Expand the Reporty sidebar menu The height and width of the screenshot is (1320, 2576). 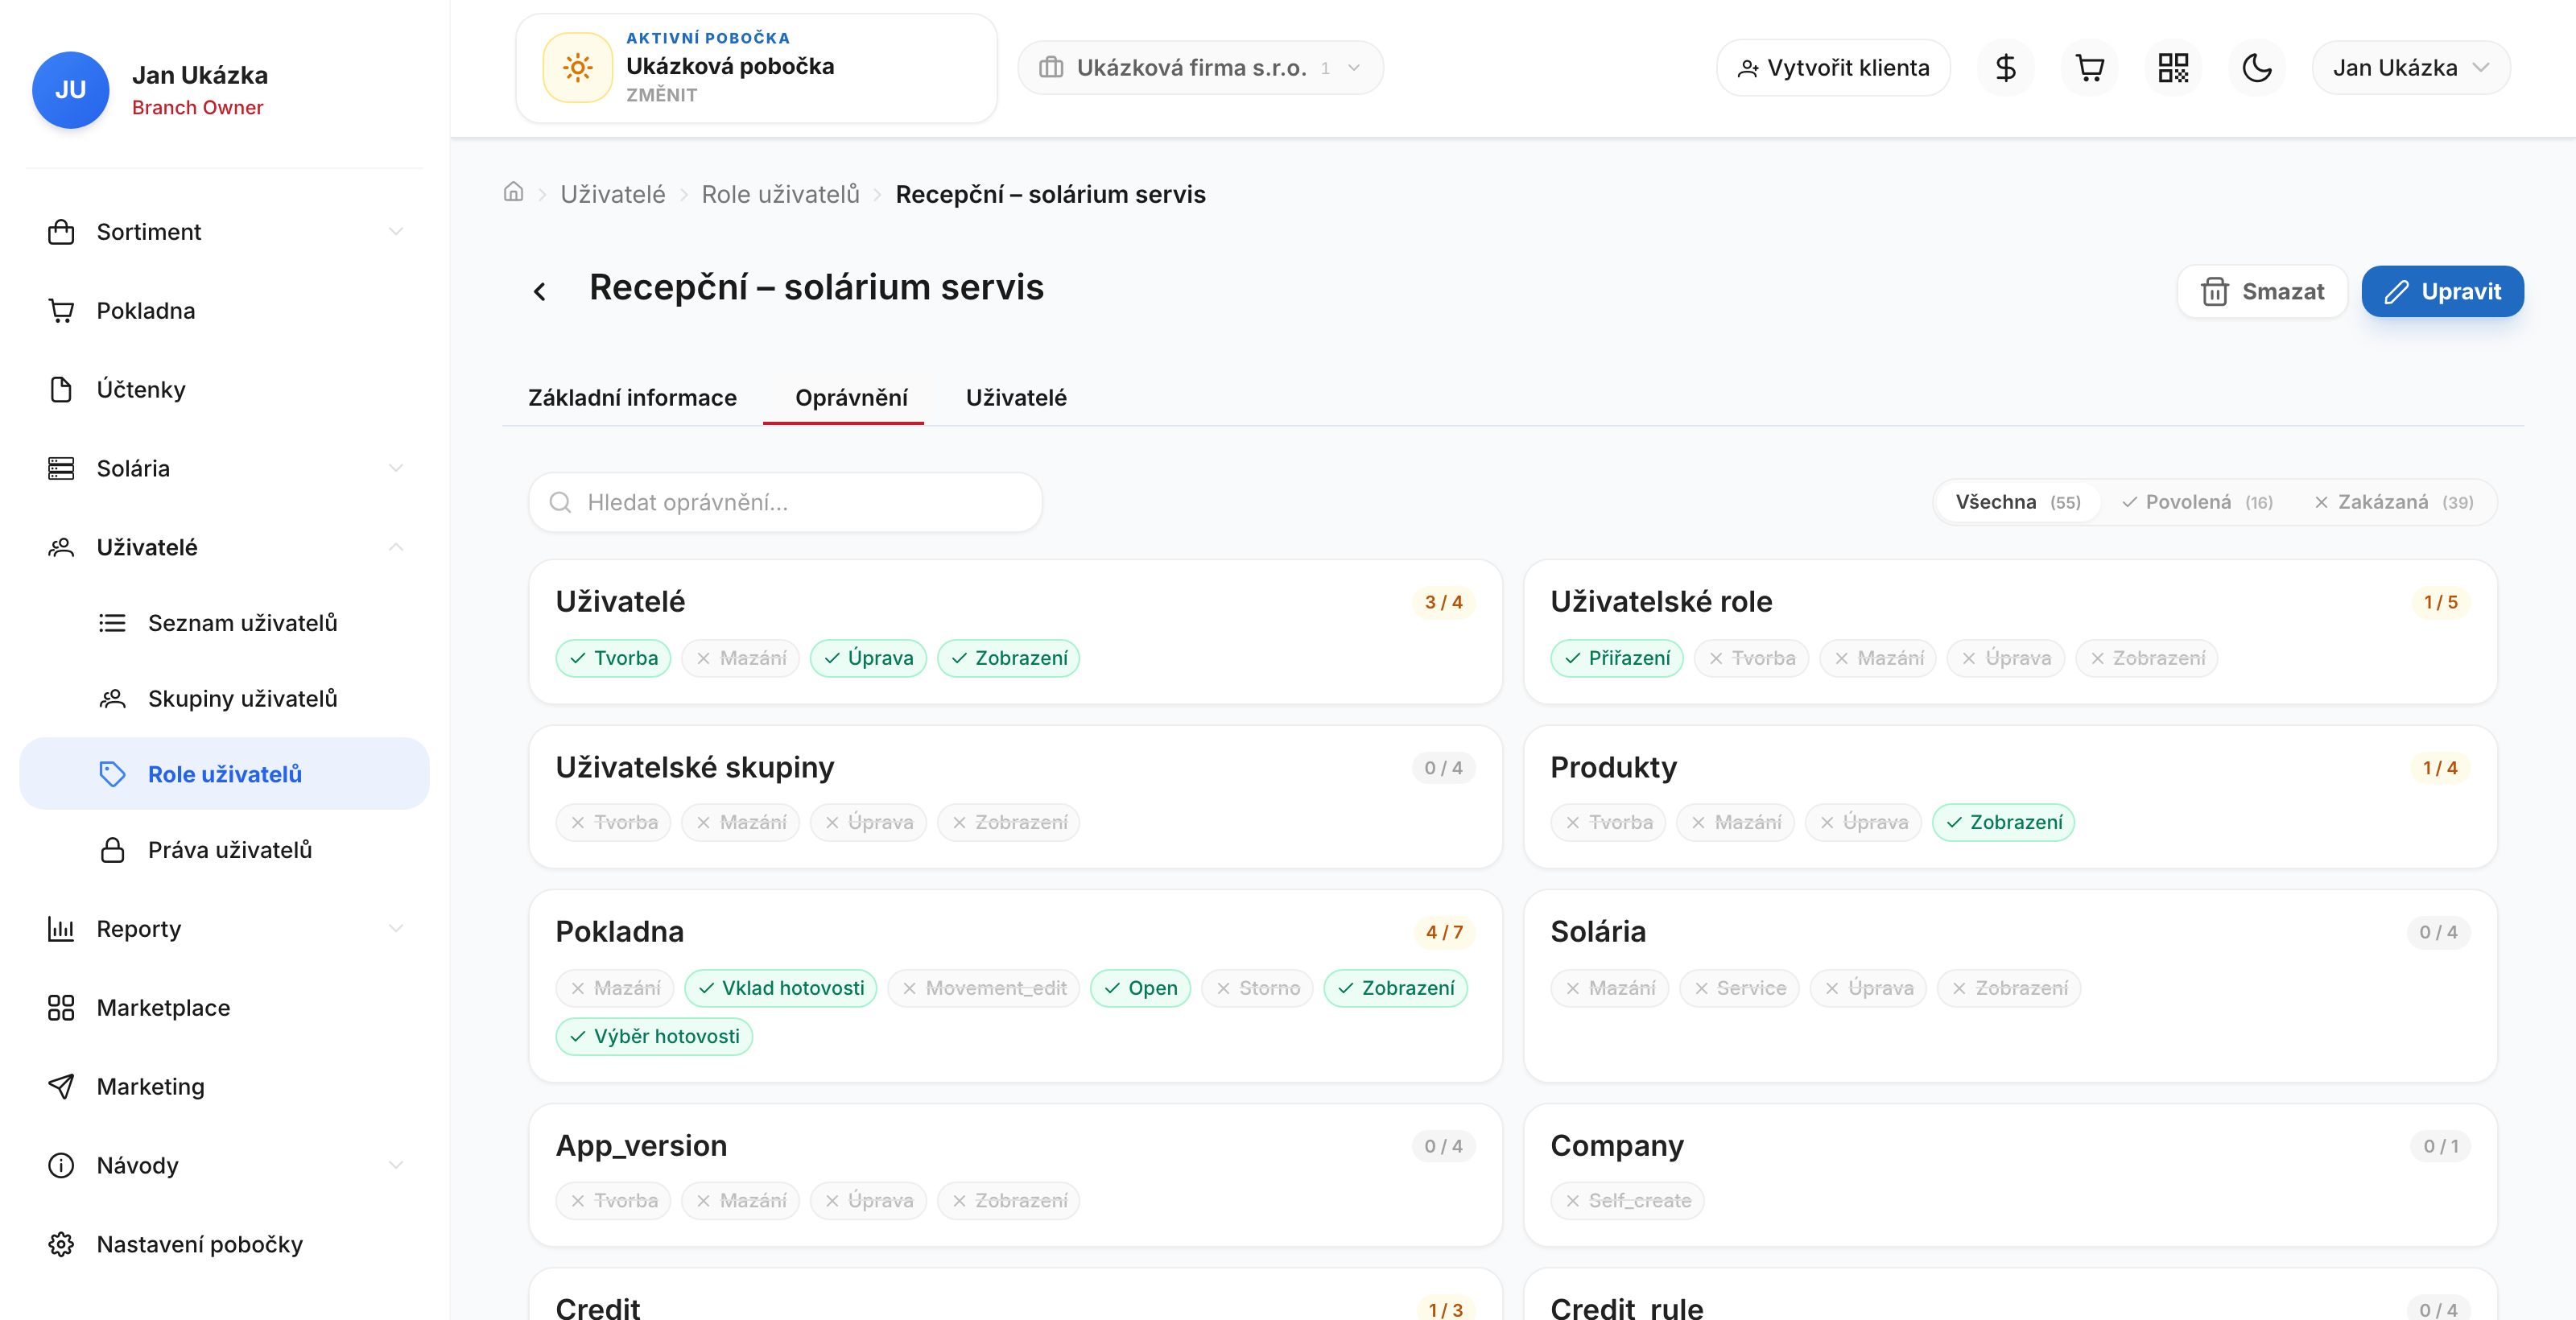pos(224,929)
